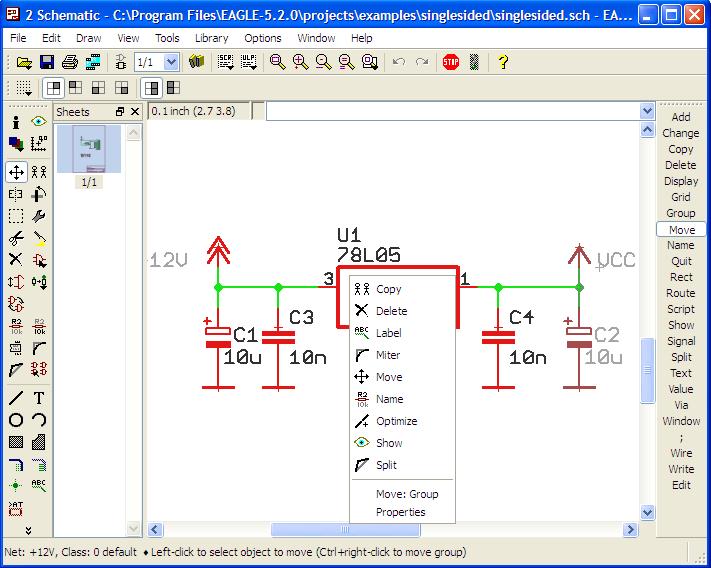Image resolution: width=711 pixels, height=568 pixels.
Task: Launch the CAM Processor icon
Action: click(93, 62)
